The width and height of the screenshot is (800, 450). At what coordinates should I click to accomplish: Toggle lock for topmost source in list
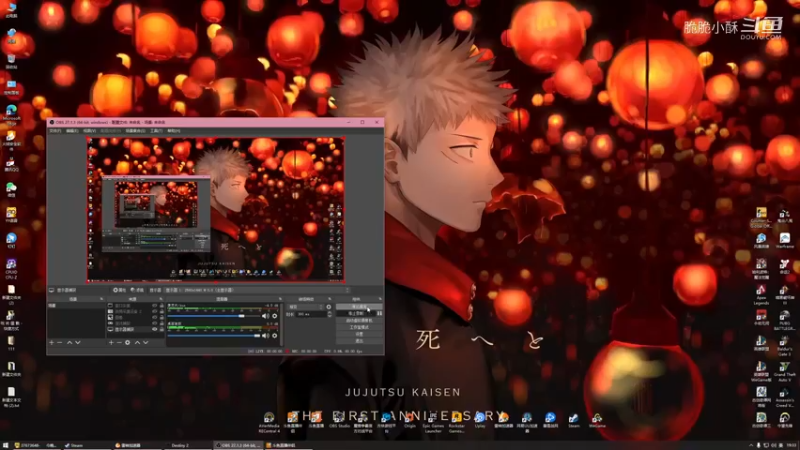tap(162, 306)
